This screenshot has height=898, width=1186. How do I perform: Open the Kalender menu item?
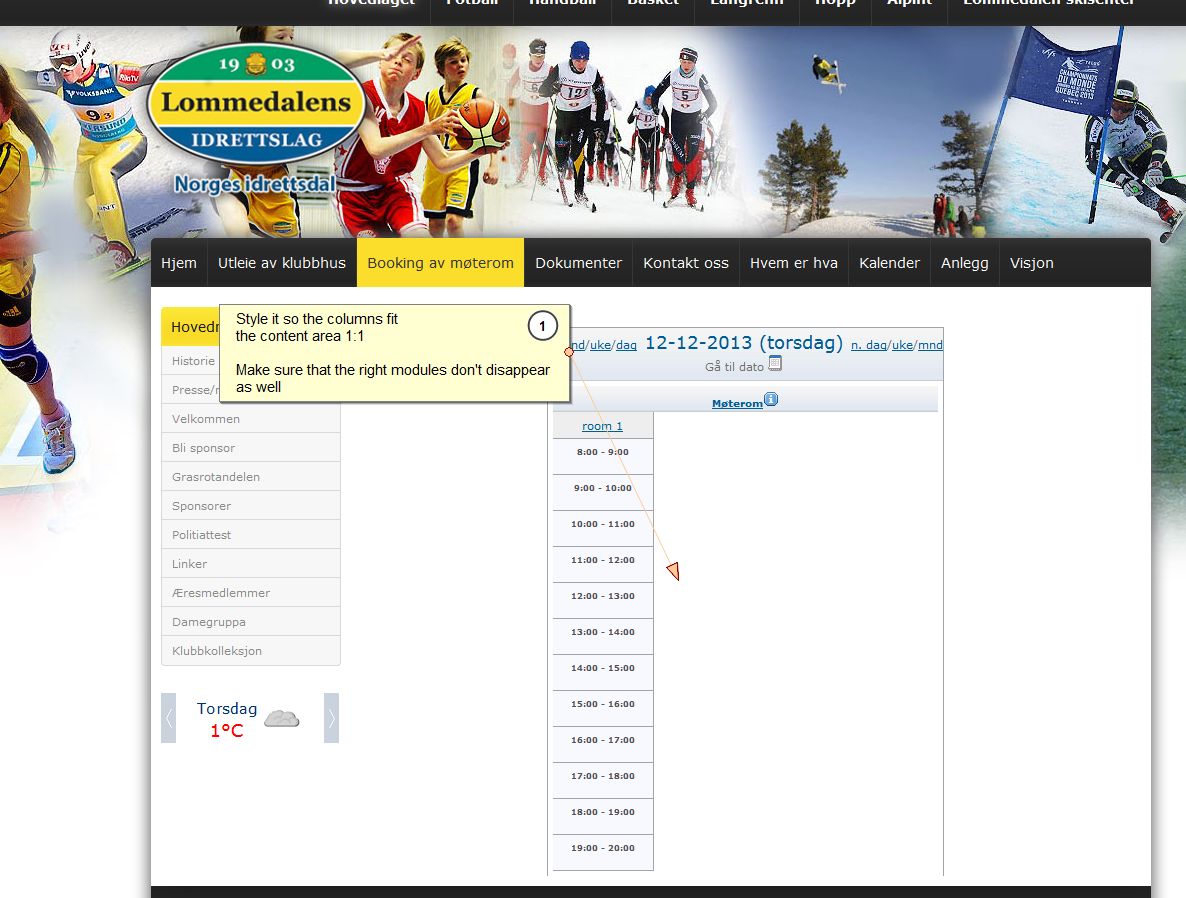(889, 263)
